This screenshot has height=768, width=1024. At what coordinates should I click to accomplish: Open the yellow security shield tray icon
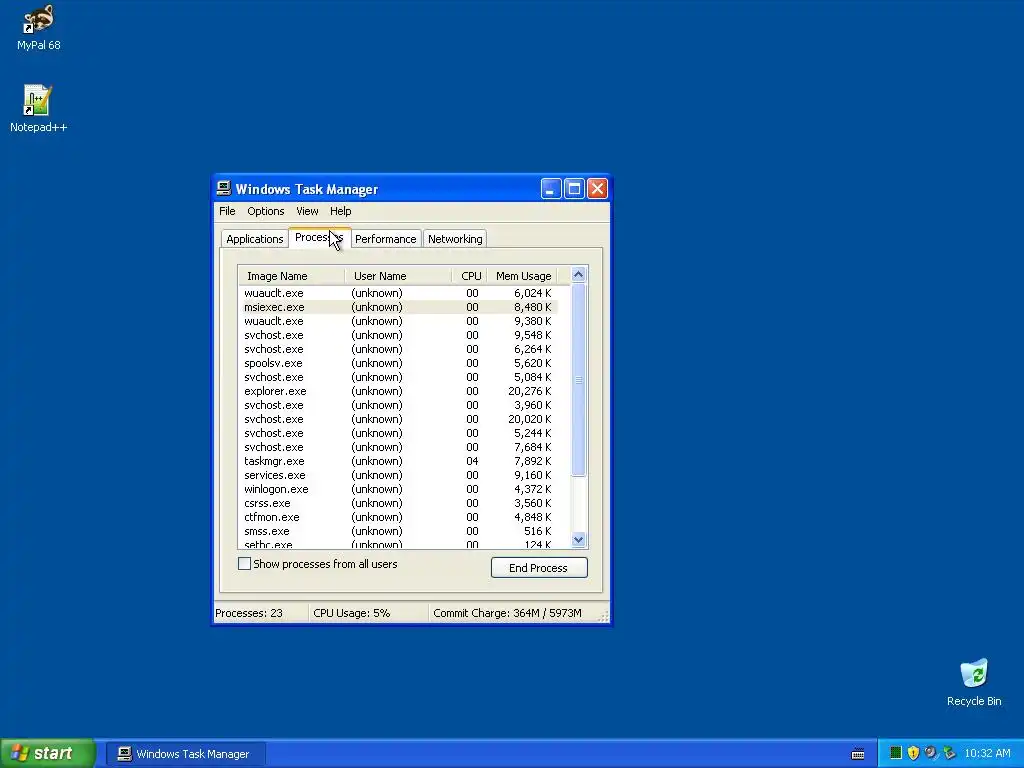pyautogui.click(x=914, y=753)
